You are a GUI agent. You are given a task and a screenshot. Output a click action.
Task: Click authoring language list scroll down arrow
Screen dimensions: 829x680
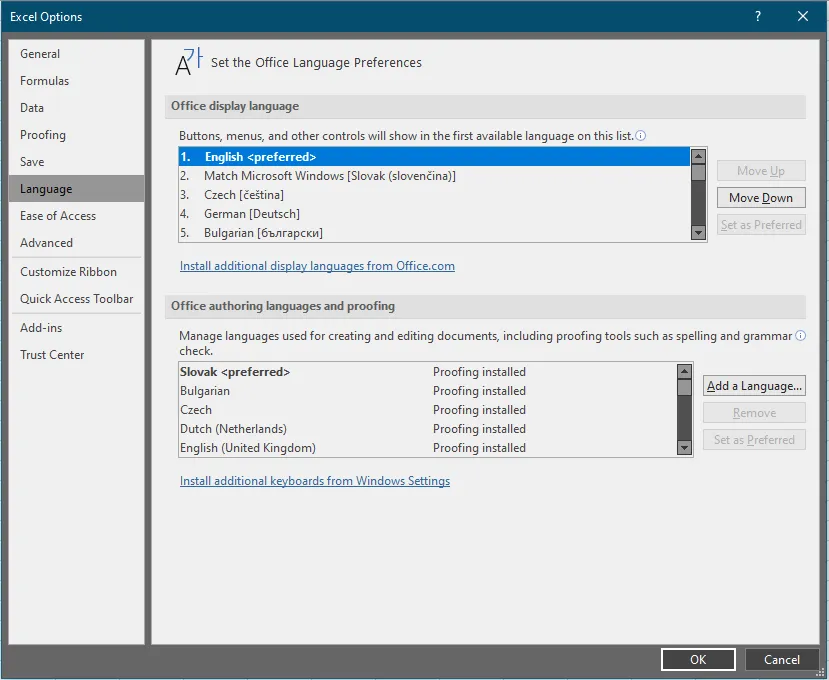pos(684,447)
